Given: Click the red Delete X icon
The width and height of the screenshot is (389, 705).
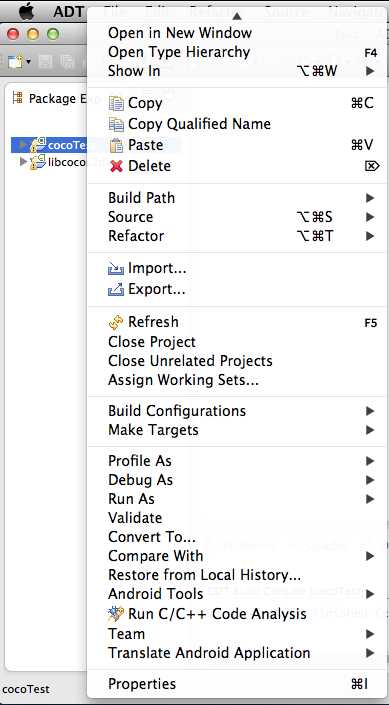Looking at the screenshot, I should (116, 166).
